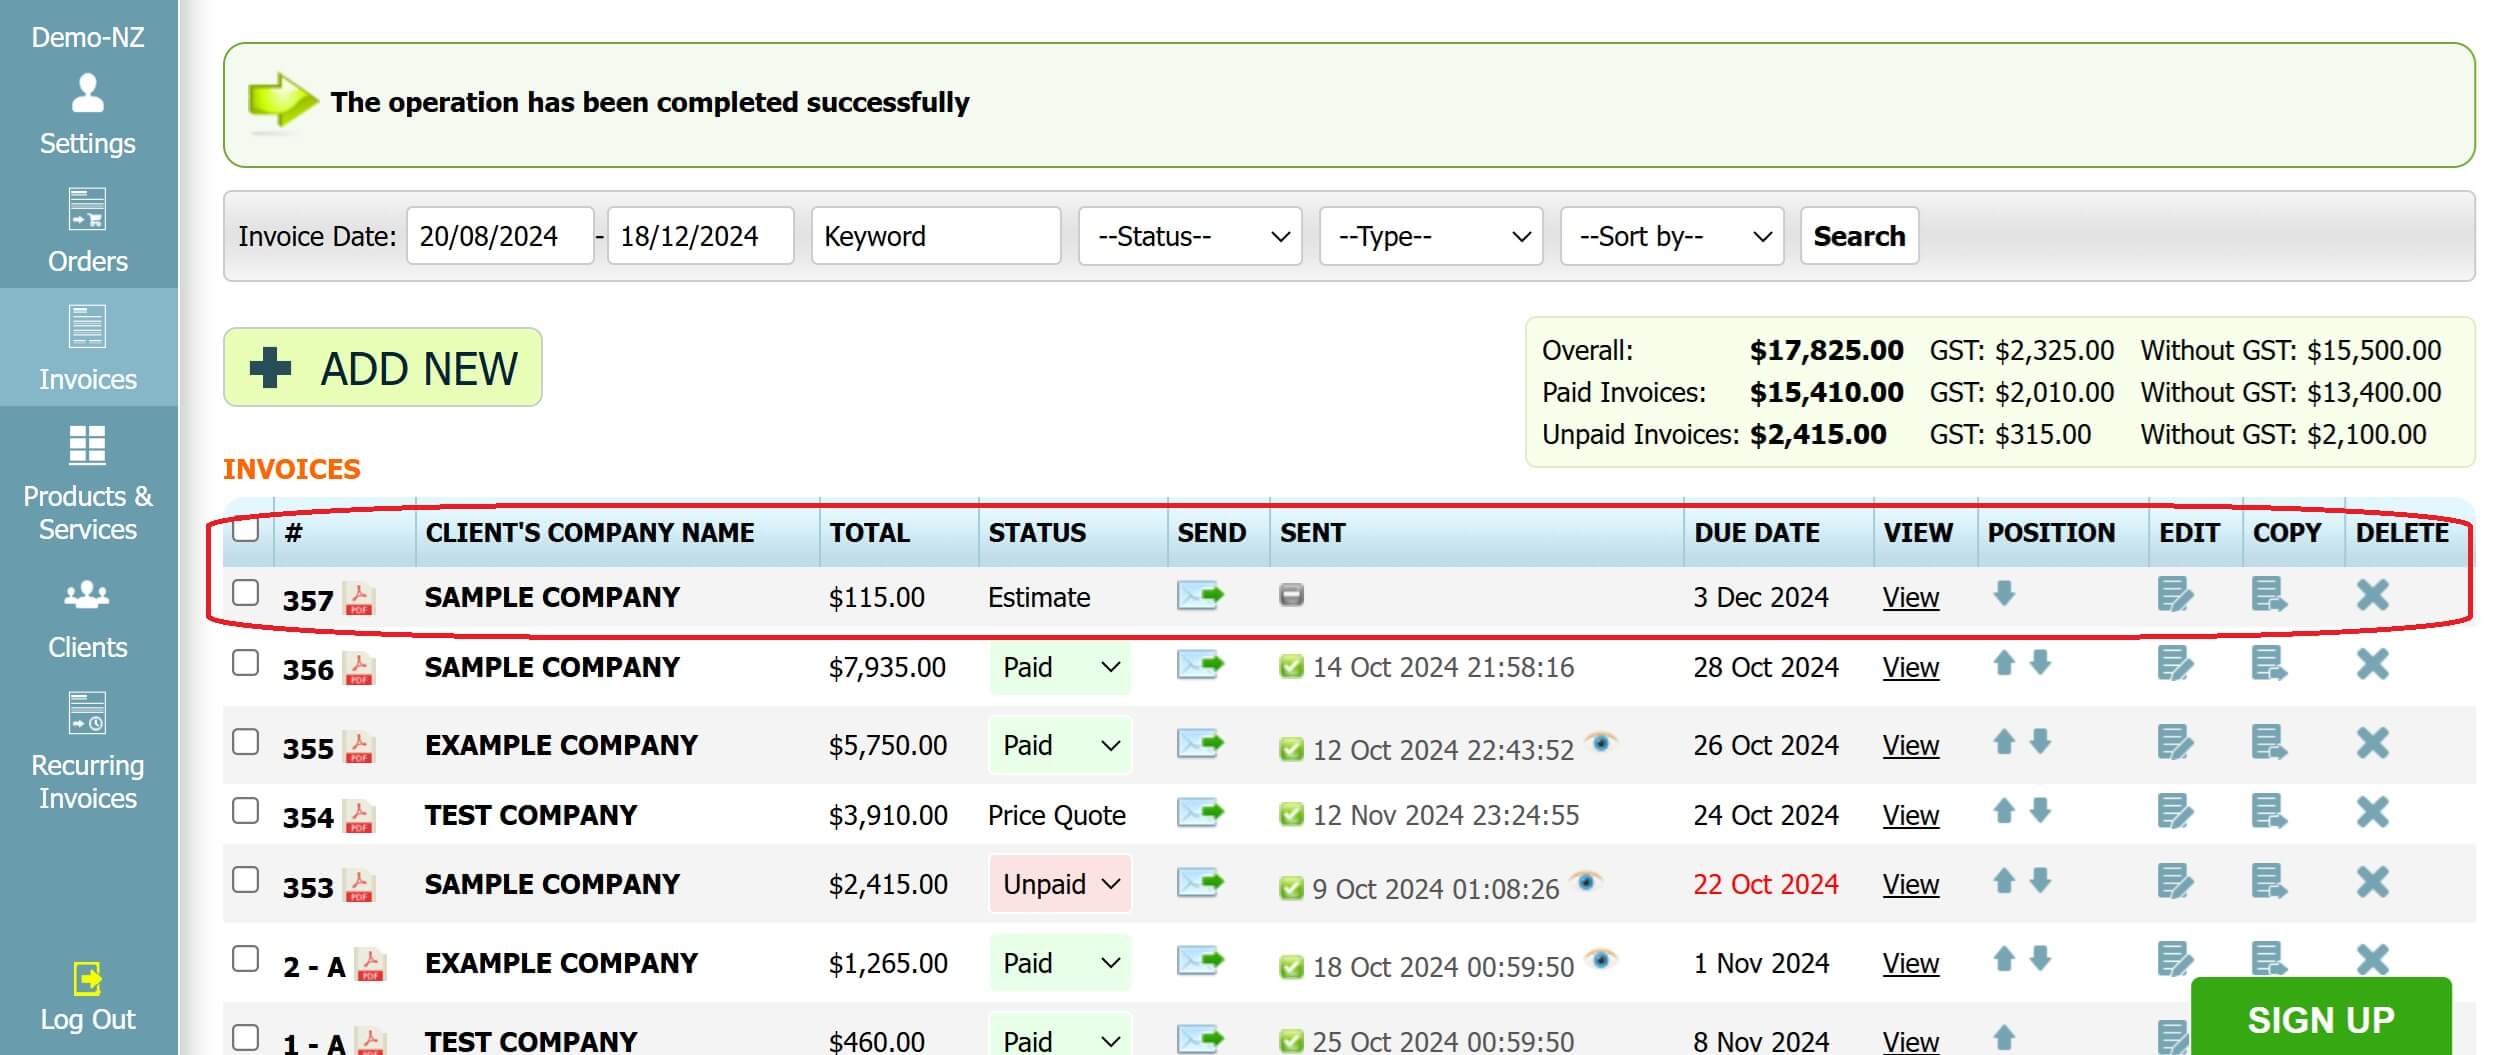Delete invoice 356
Image resolution: width=2509 pixels, height=1055 pixels.
[x=2372, y=664]
